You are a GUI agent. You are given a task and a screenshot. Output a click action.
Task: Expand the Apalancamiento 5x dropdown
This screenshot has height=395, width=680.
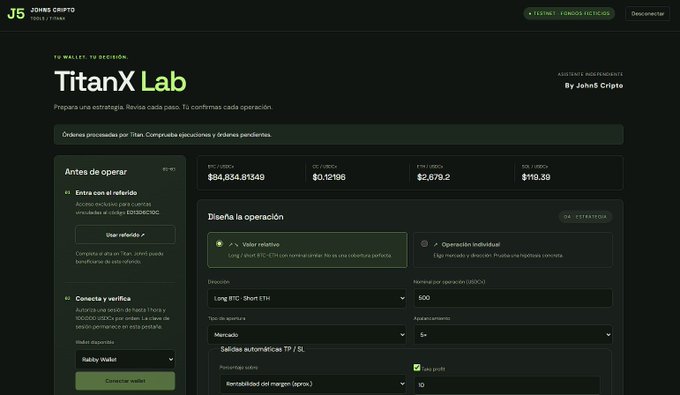513,335
